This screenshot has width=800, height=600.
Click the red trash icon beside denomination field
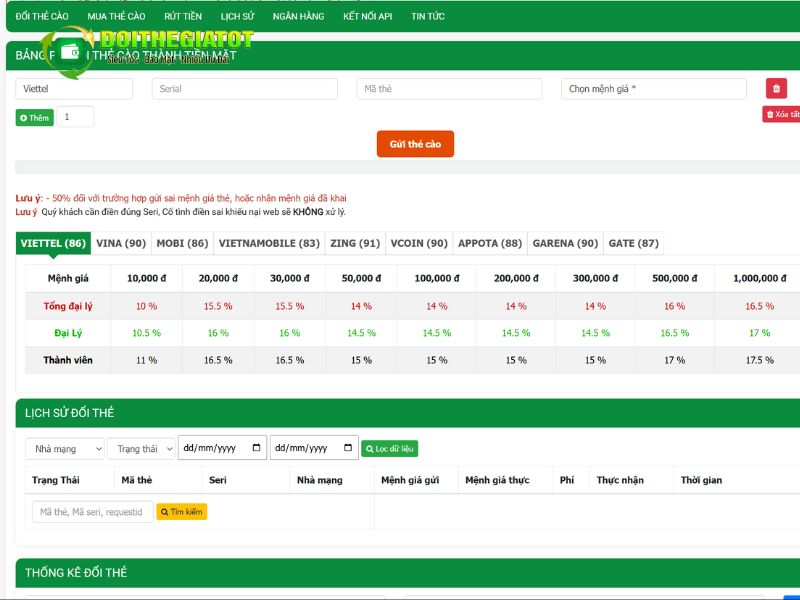coord(776,88)
